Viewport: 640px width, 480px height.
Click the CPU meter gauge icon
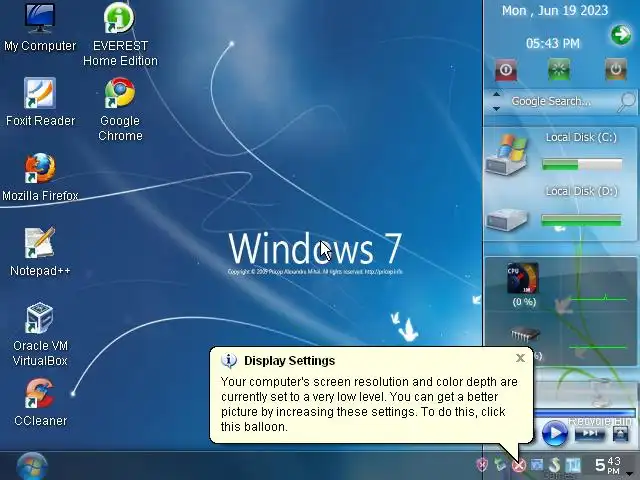[522, 278]
